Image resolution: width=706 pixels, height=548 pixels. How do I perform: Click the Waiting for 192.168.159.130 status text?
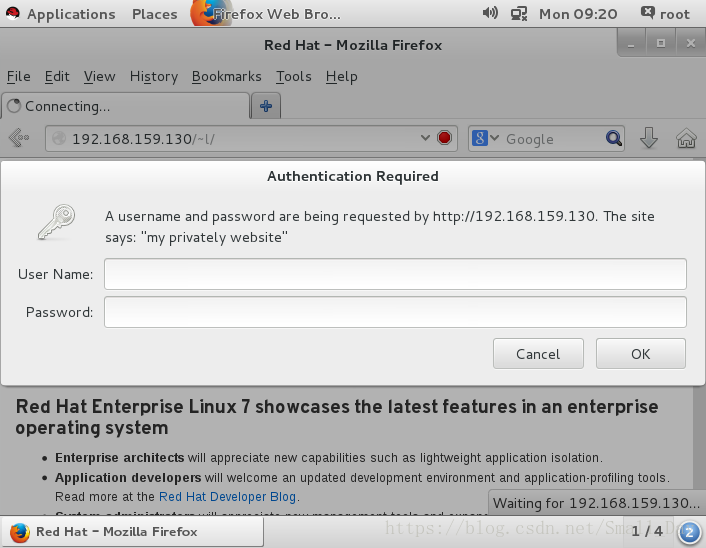pyautogui.click(x=596, y=503)
